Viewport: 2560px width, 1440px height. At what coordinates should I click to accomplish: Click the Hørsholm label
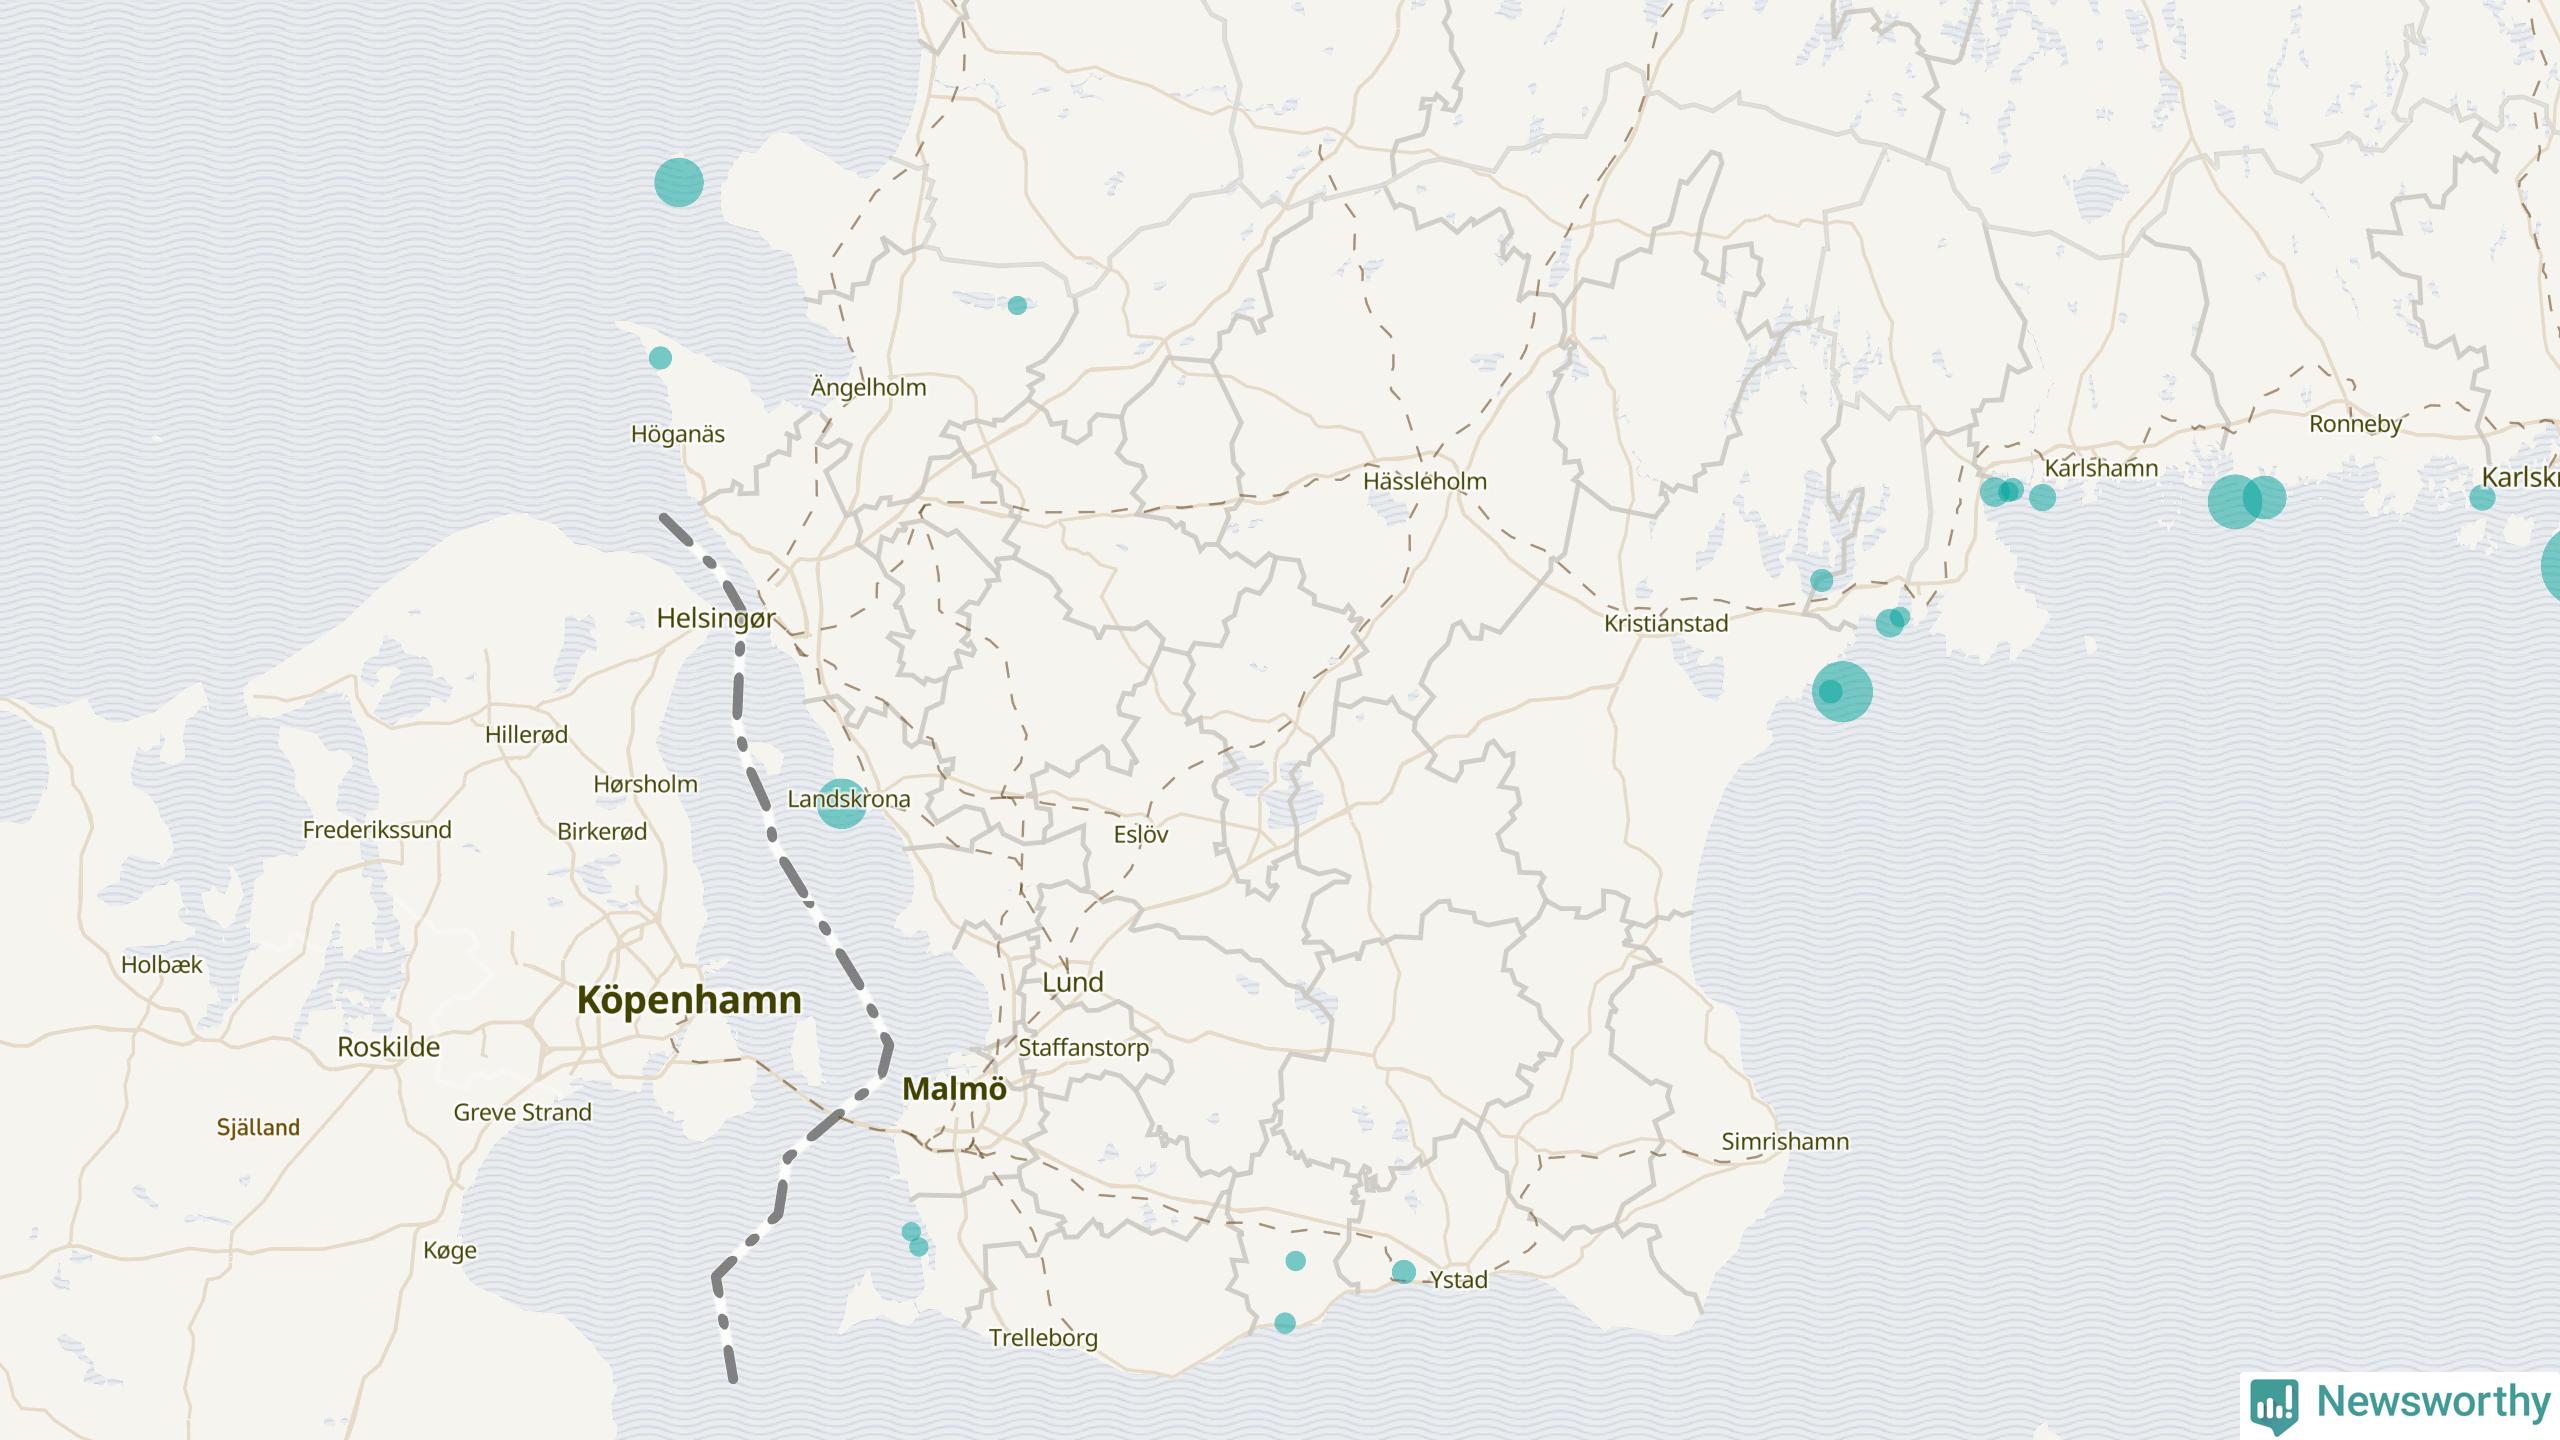645,784
